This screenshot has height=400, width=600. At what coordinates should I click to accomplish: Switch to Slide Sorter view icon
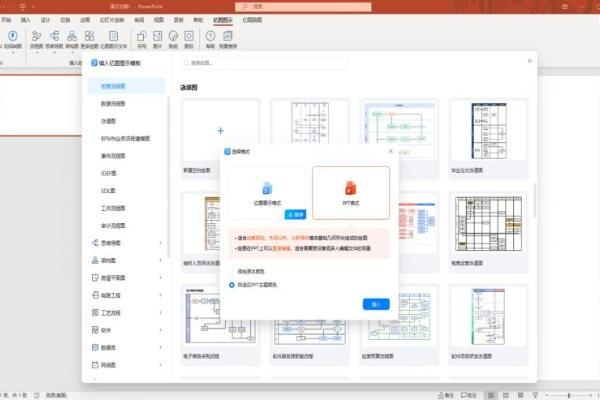505,395
